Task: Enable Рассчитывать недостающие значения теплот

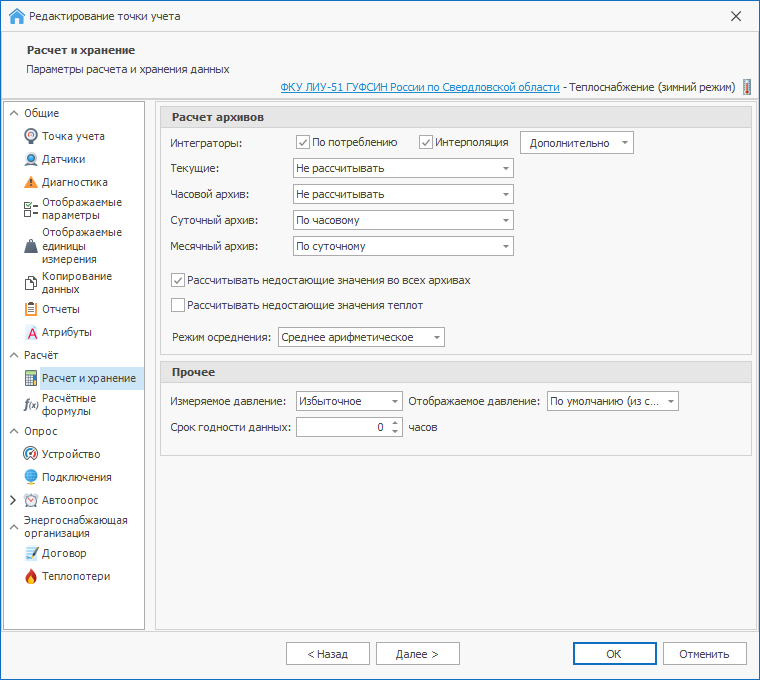Action: tap(179, 305)
